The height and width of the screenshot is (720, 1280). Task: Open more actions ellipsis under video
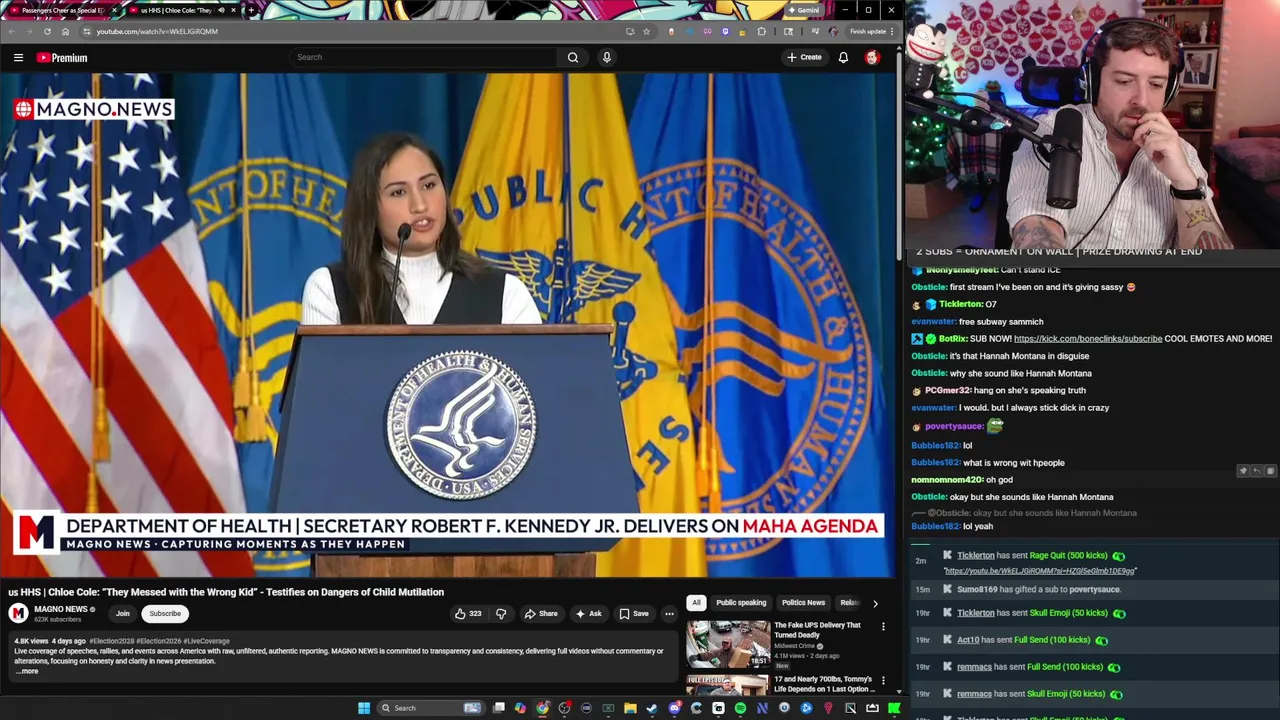pyautogui.click(x=669, y=613)
